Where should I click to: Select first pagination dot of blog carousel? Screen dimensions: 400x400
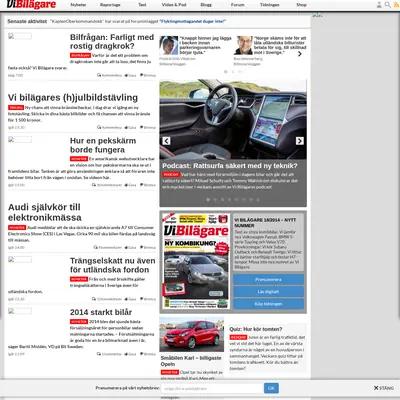(226, 72)
